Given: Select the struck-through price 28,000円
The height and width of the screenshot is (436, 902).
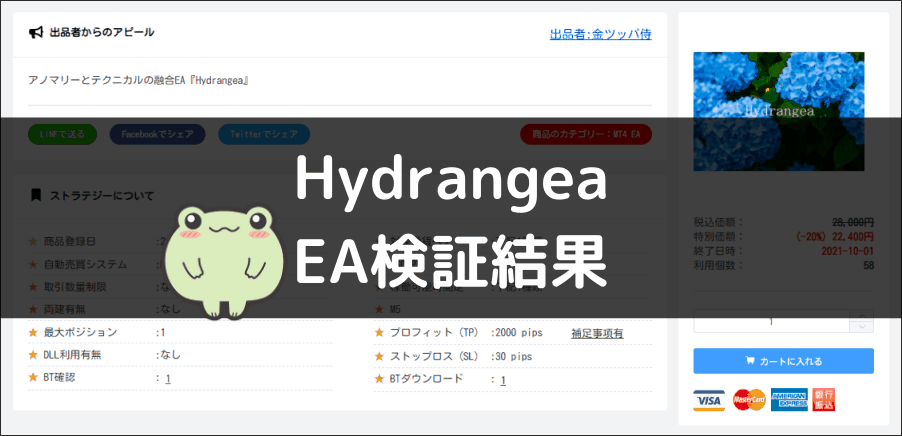Looking at the screenshot, I should click(x=853, y=222).
